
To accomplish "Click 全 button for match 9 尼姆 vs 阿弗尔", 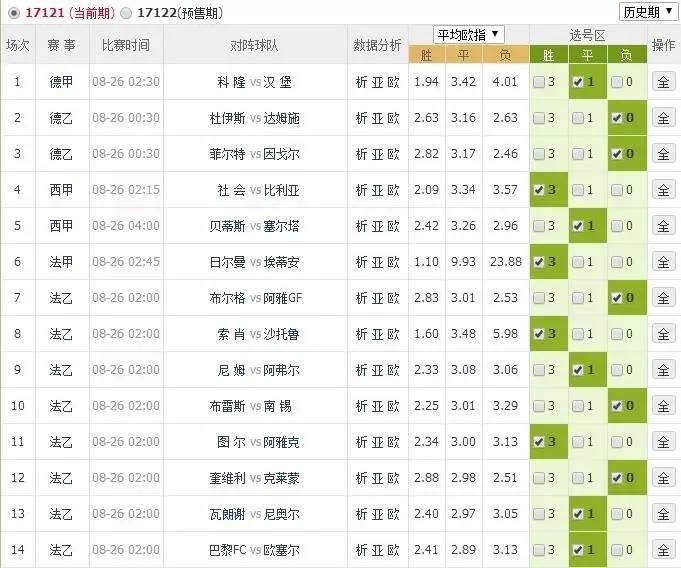I will 663,370.
